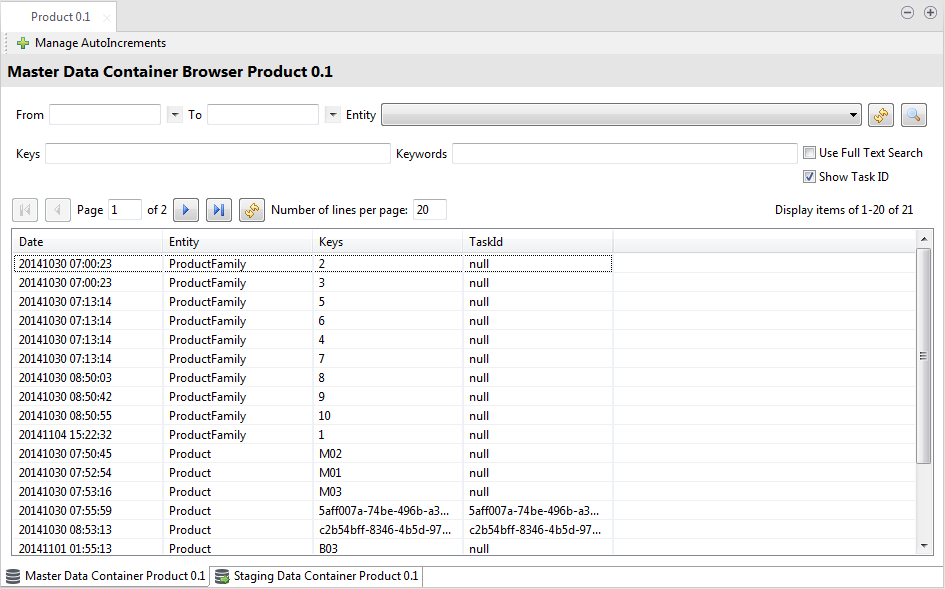The image size is (945, 589).
Task: Open the To date picker dropdown
Action: click(333, 115)
